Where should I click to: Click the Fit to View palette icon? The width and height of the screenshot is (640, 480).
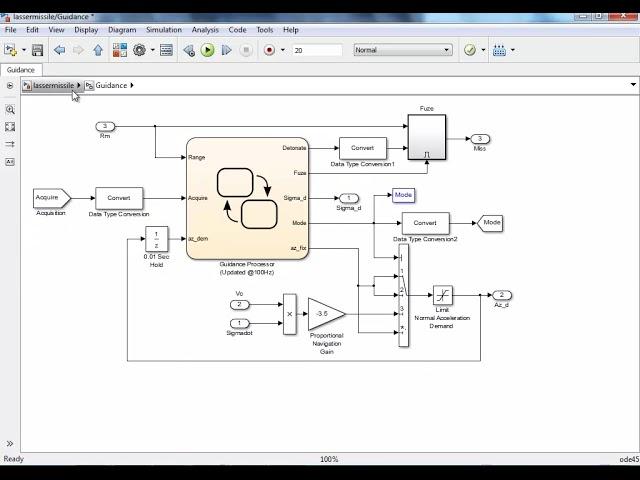click(10, 127)
